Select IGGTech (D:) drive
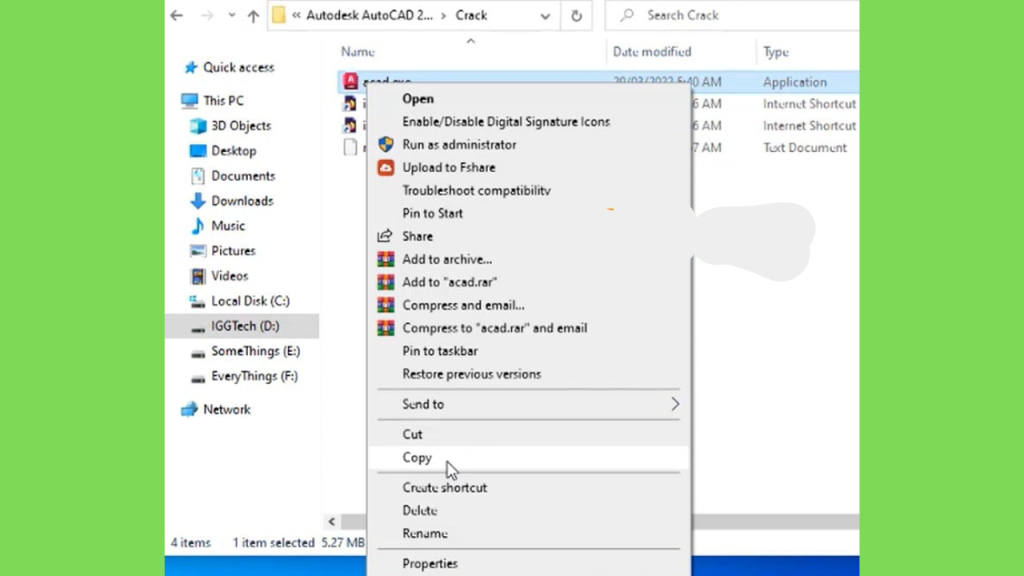 245,326
